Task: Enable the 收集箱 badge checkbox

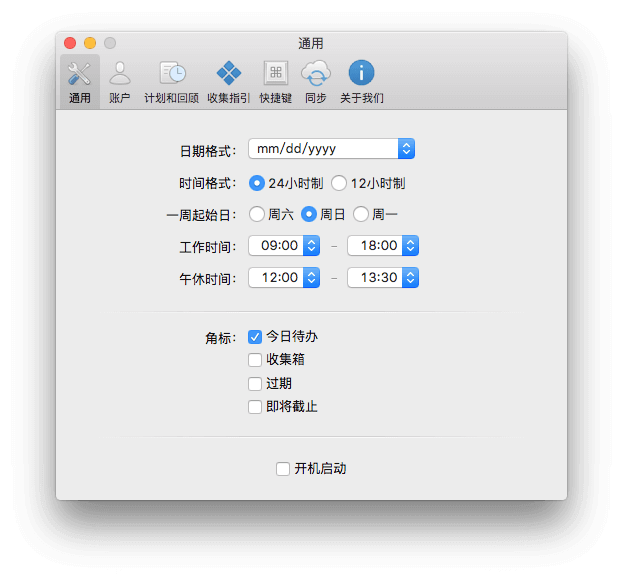Action: [255, 360]
